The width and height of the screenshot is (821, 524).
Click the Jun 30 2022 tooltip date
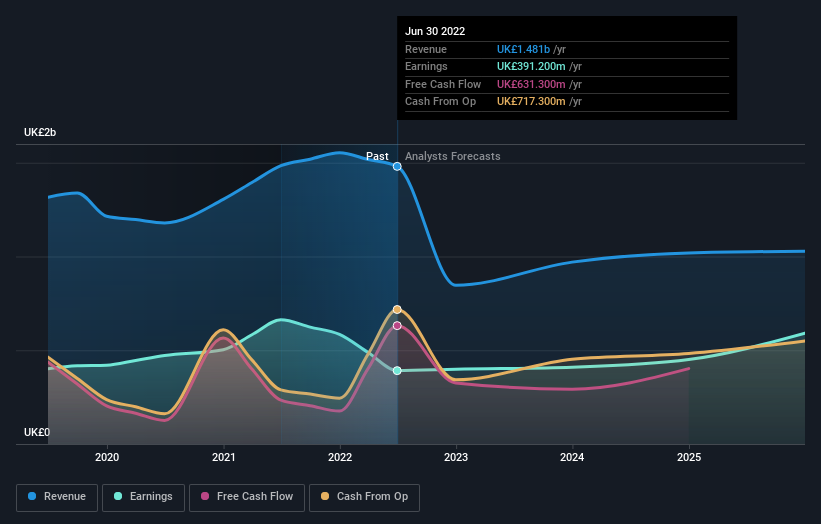(x=435, y=31)
